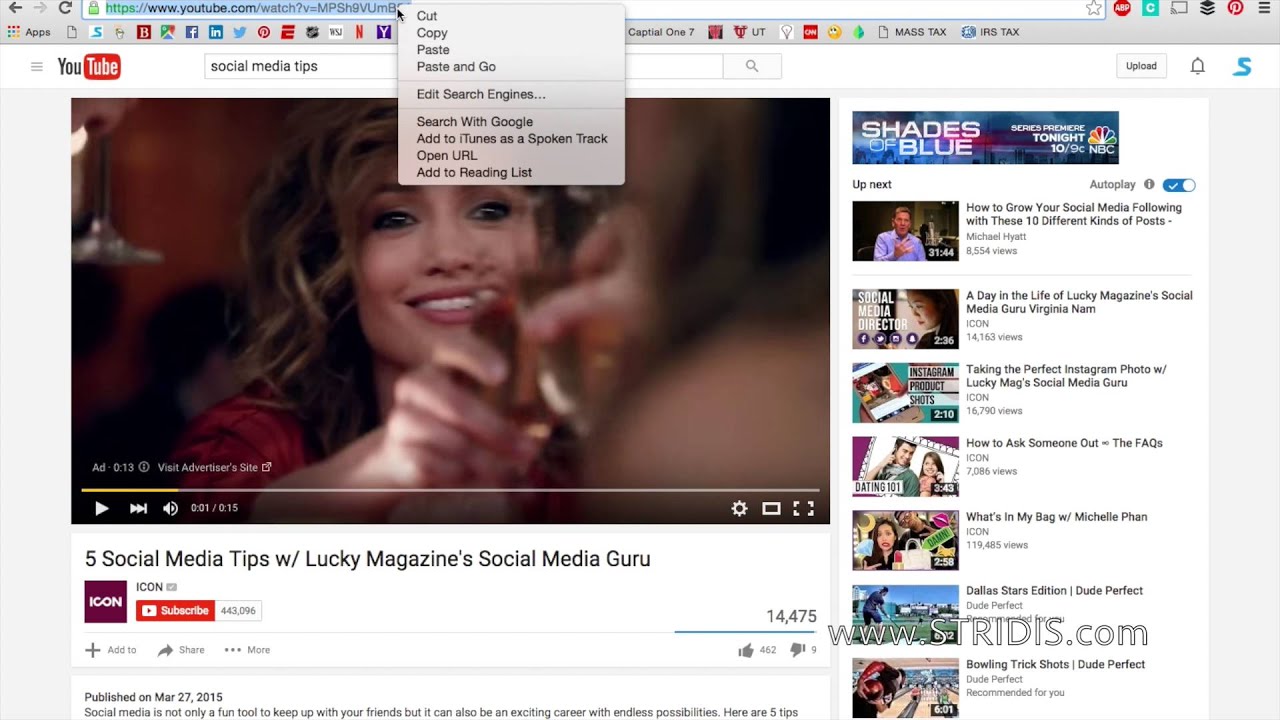Mute the video volume
Image resolution: width=1280 pixels, height=720 pixels.
(170, 508)
